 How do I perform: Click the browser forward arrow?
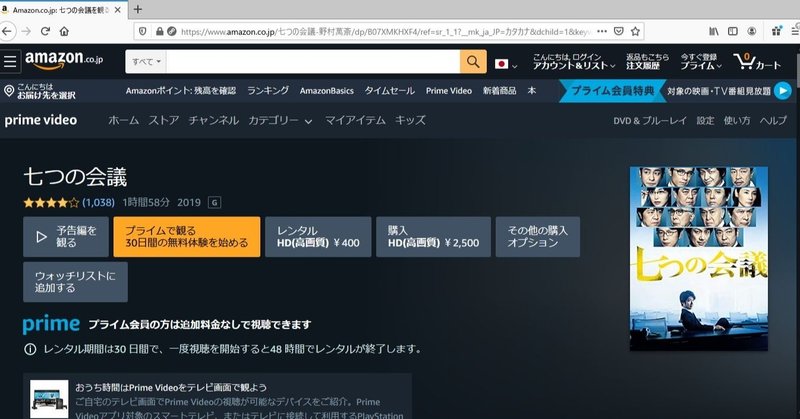[26, 31]
